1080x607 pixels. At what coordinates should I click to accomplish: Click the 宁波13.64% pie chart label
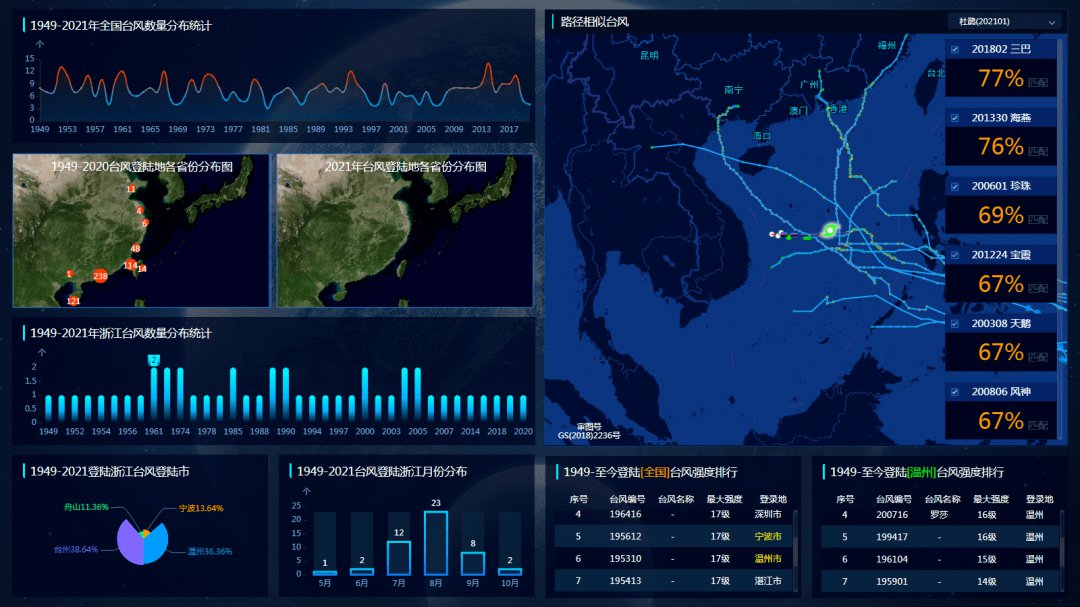[200, 508]
